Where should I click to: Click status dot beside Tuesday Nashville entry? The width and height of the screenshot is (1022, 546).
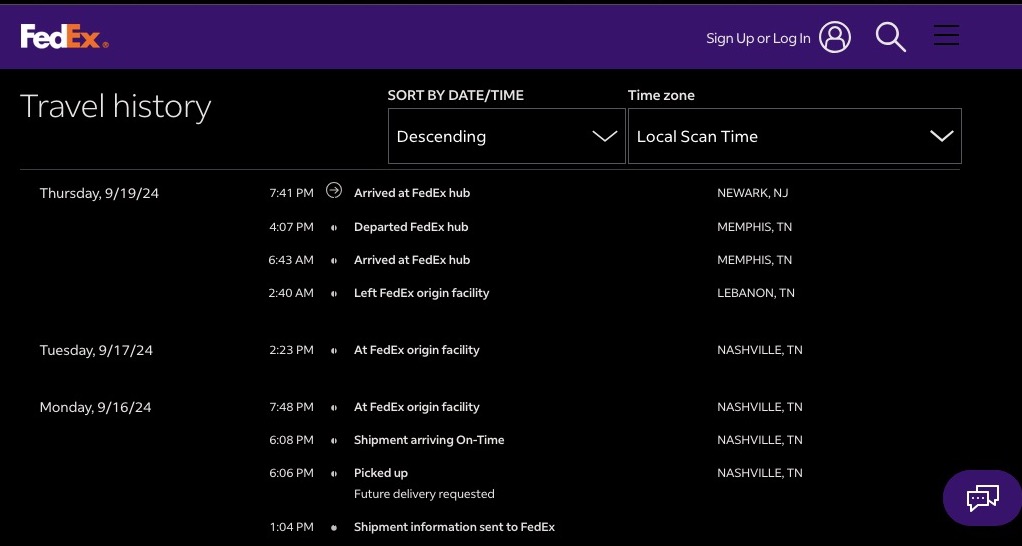click(334, 350)
